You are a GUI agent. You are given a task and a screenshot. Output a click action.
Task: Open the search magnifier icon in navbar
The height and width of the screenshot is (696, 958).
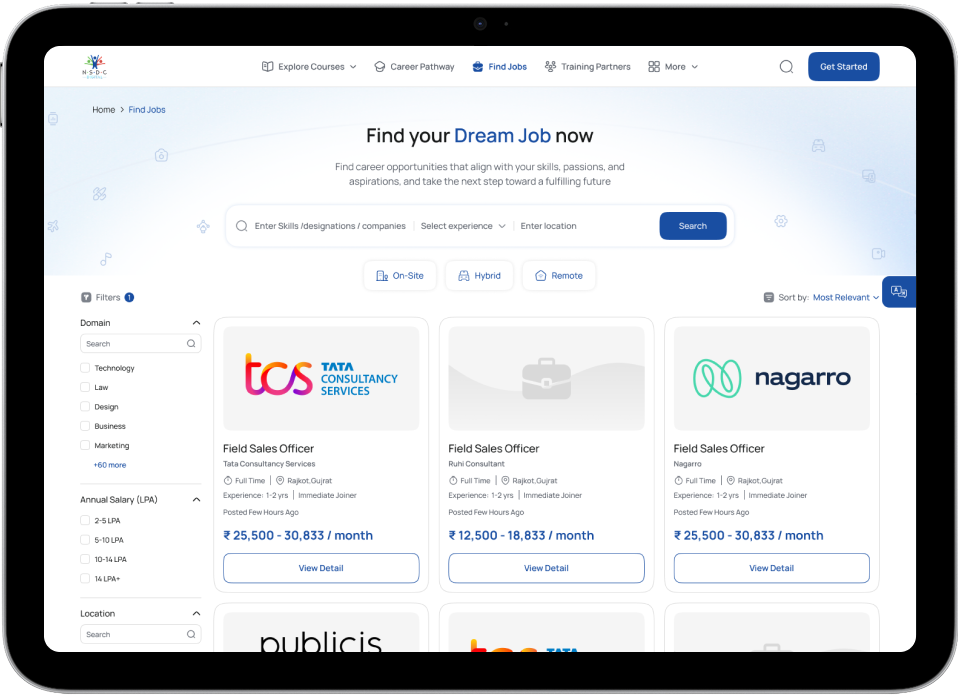786,67
